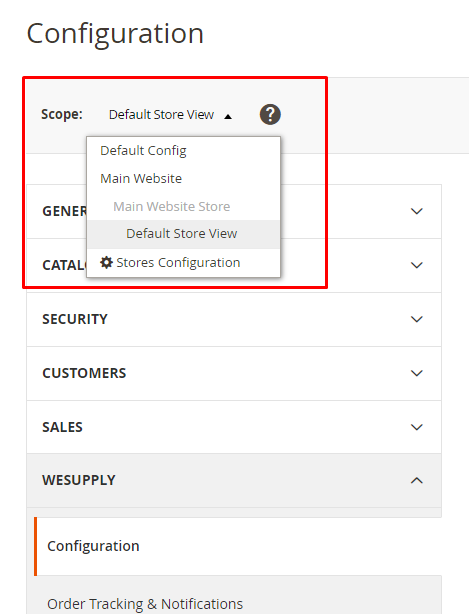This screenshot has width=469, height=614.
Task: Expand the Security section chevron
Action: click(x=417, y=319)
